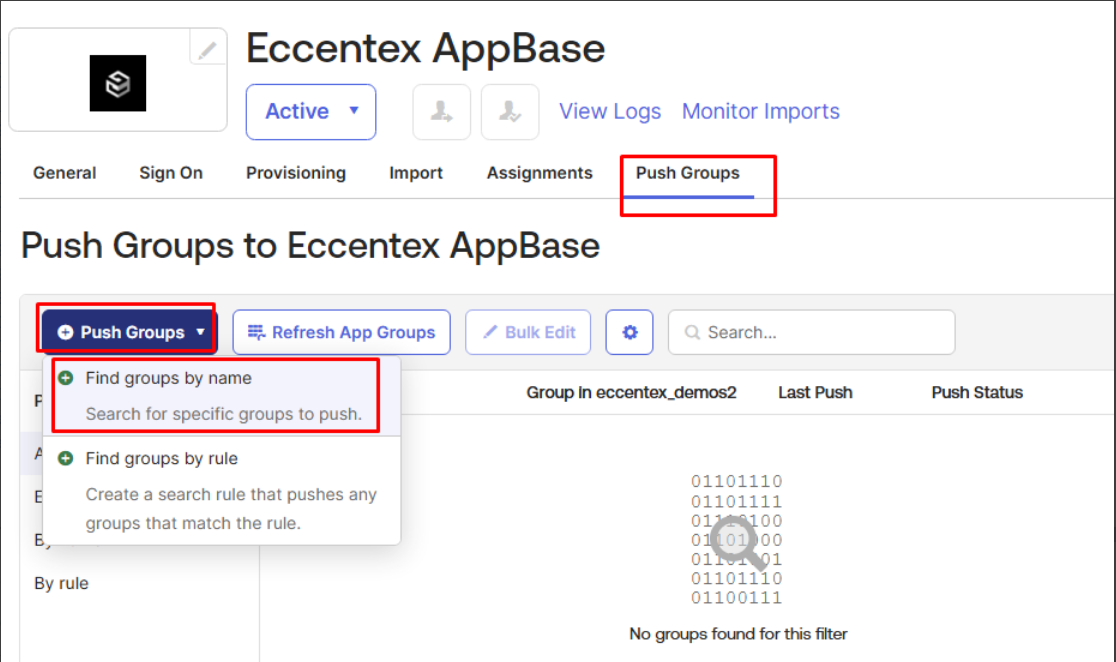The width and height of the screenshot is (1116, 662).
Task: Select the Push Groups tab
Action: [x=688, y=173]
